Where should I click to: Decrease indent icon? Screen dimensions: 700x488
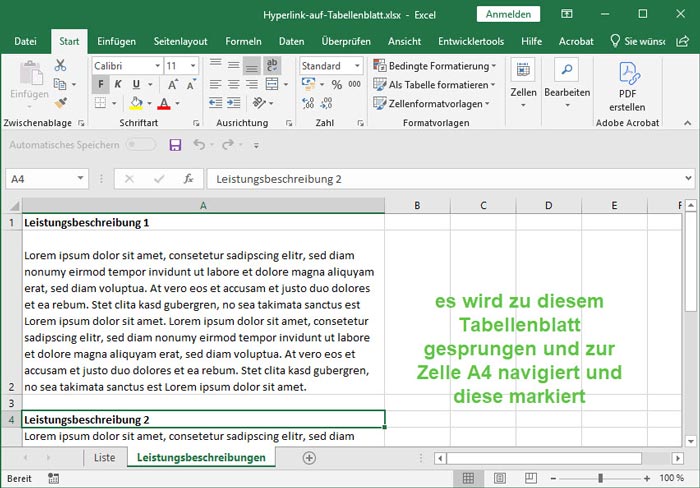click(x=216, y=103)
